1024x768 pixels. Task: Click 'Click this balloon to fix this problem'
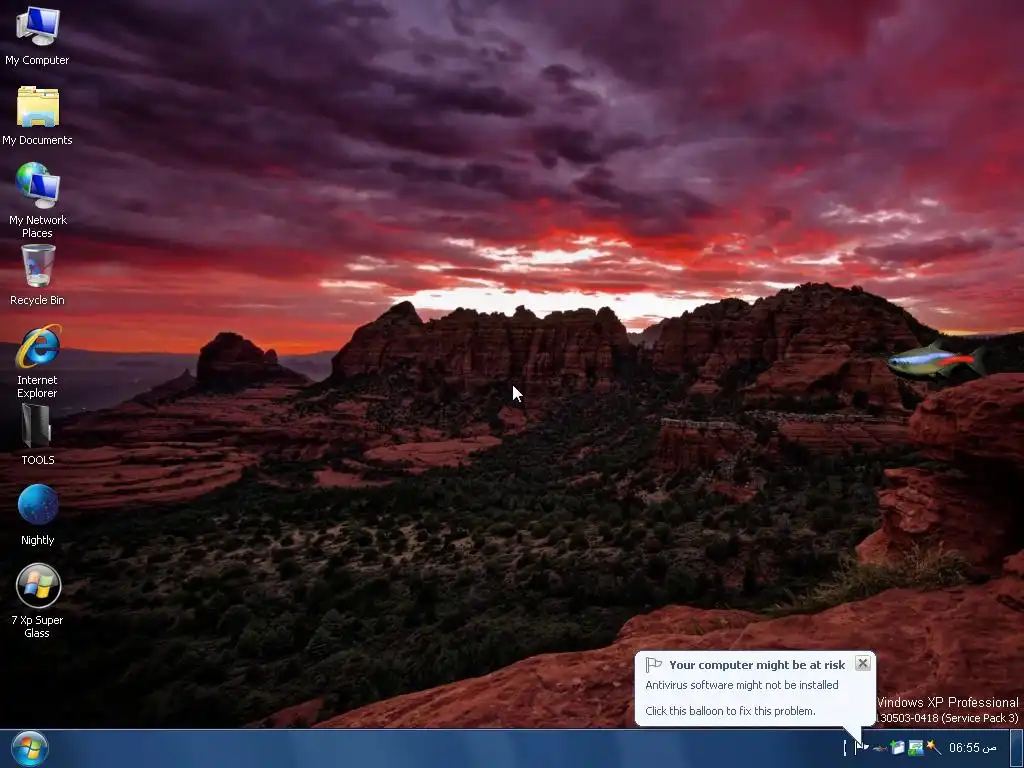click(730, 711)
